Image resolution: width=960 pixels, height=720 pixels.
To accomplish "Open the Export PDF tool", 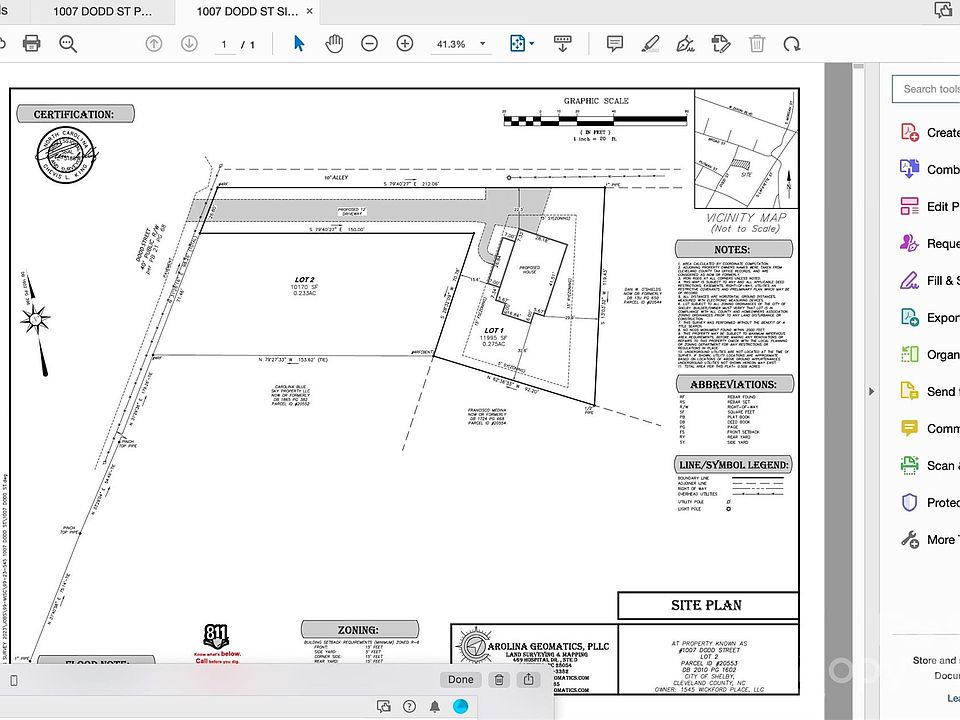I will coord(929,317).
